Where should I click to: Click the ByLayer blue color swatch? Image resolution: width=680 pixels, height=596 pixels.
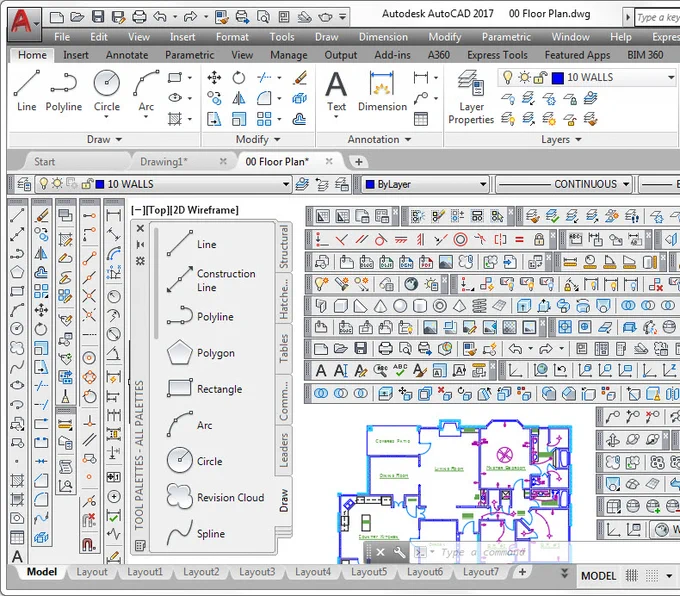(x=370, y=184)
